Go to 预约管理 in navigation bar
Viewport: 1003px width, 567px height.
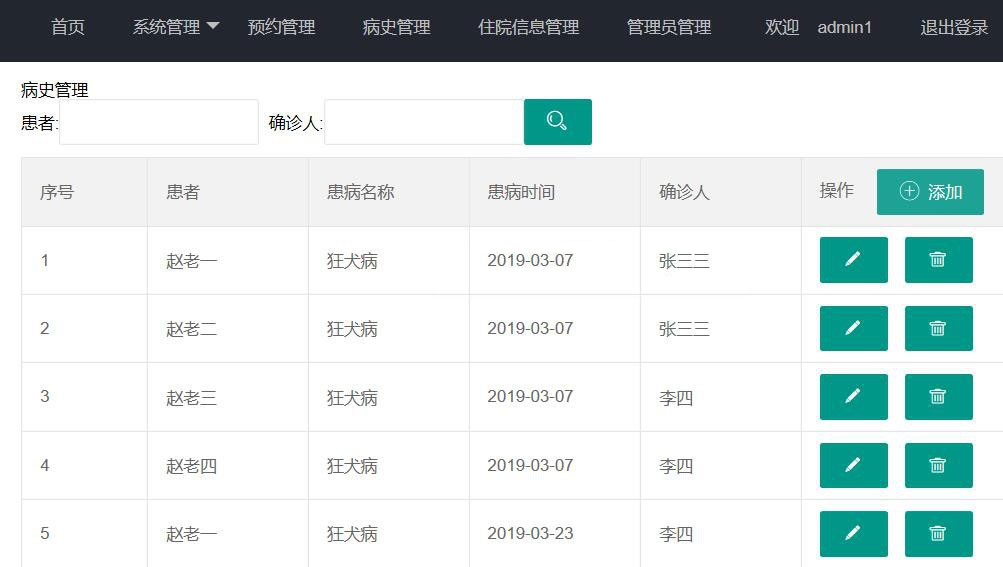click(281, 28)
